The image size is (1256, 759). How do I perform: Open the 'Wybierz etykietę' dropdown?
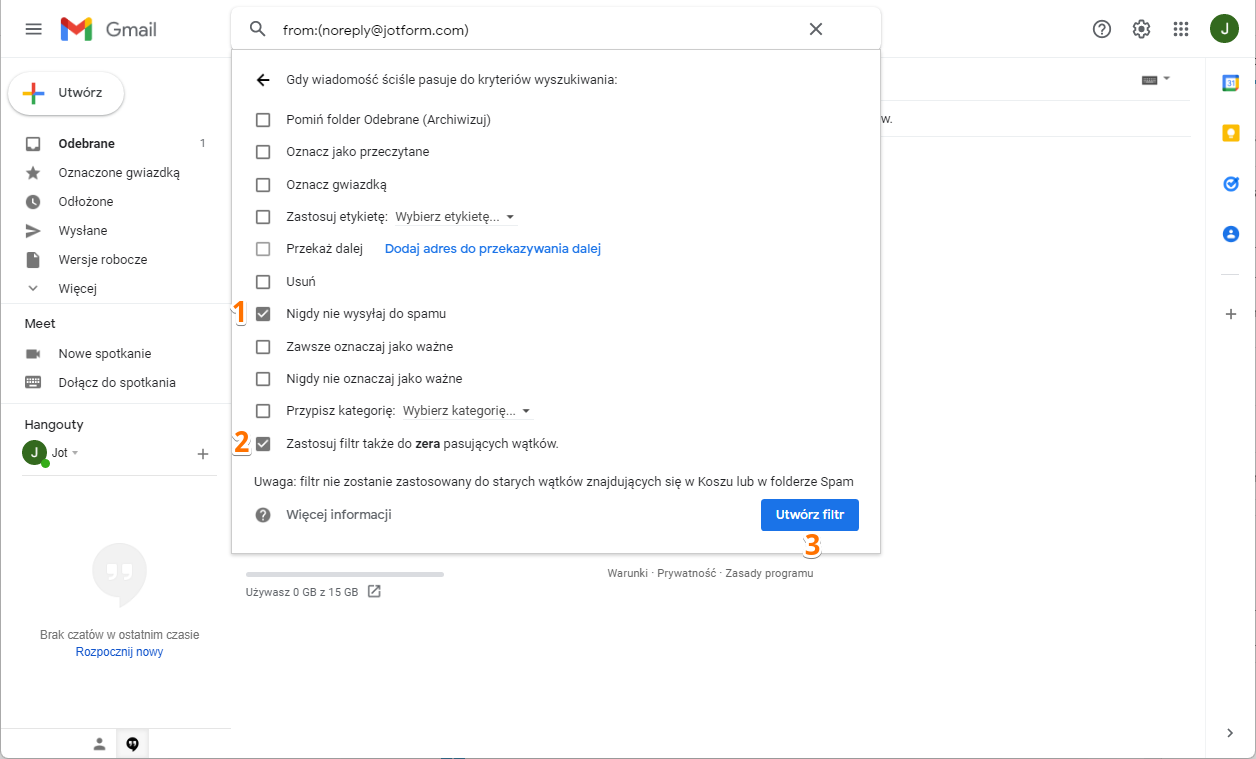click(455, 216)
